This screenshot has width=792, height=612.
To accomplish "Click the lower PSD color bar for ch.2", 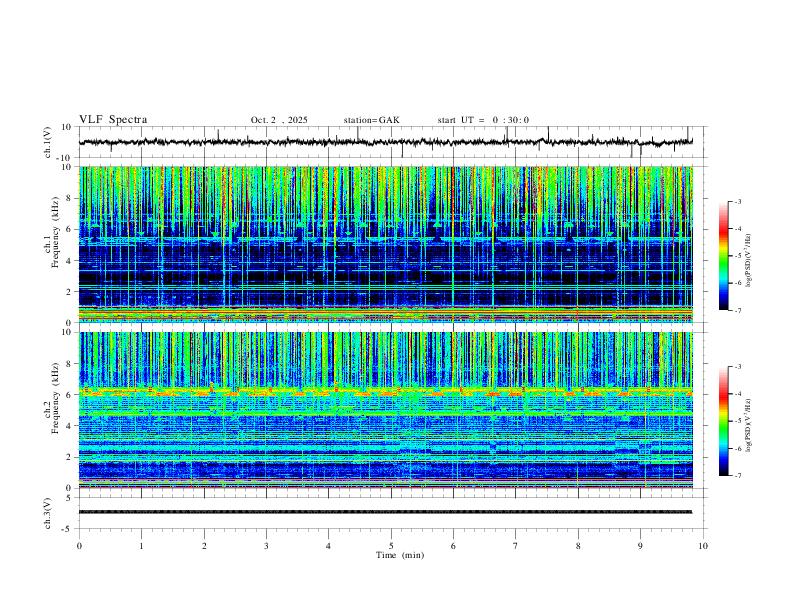I will click(x=723, y=421).
